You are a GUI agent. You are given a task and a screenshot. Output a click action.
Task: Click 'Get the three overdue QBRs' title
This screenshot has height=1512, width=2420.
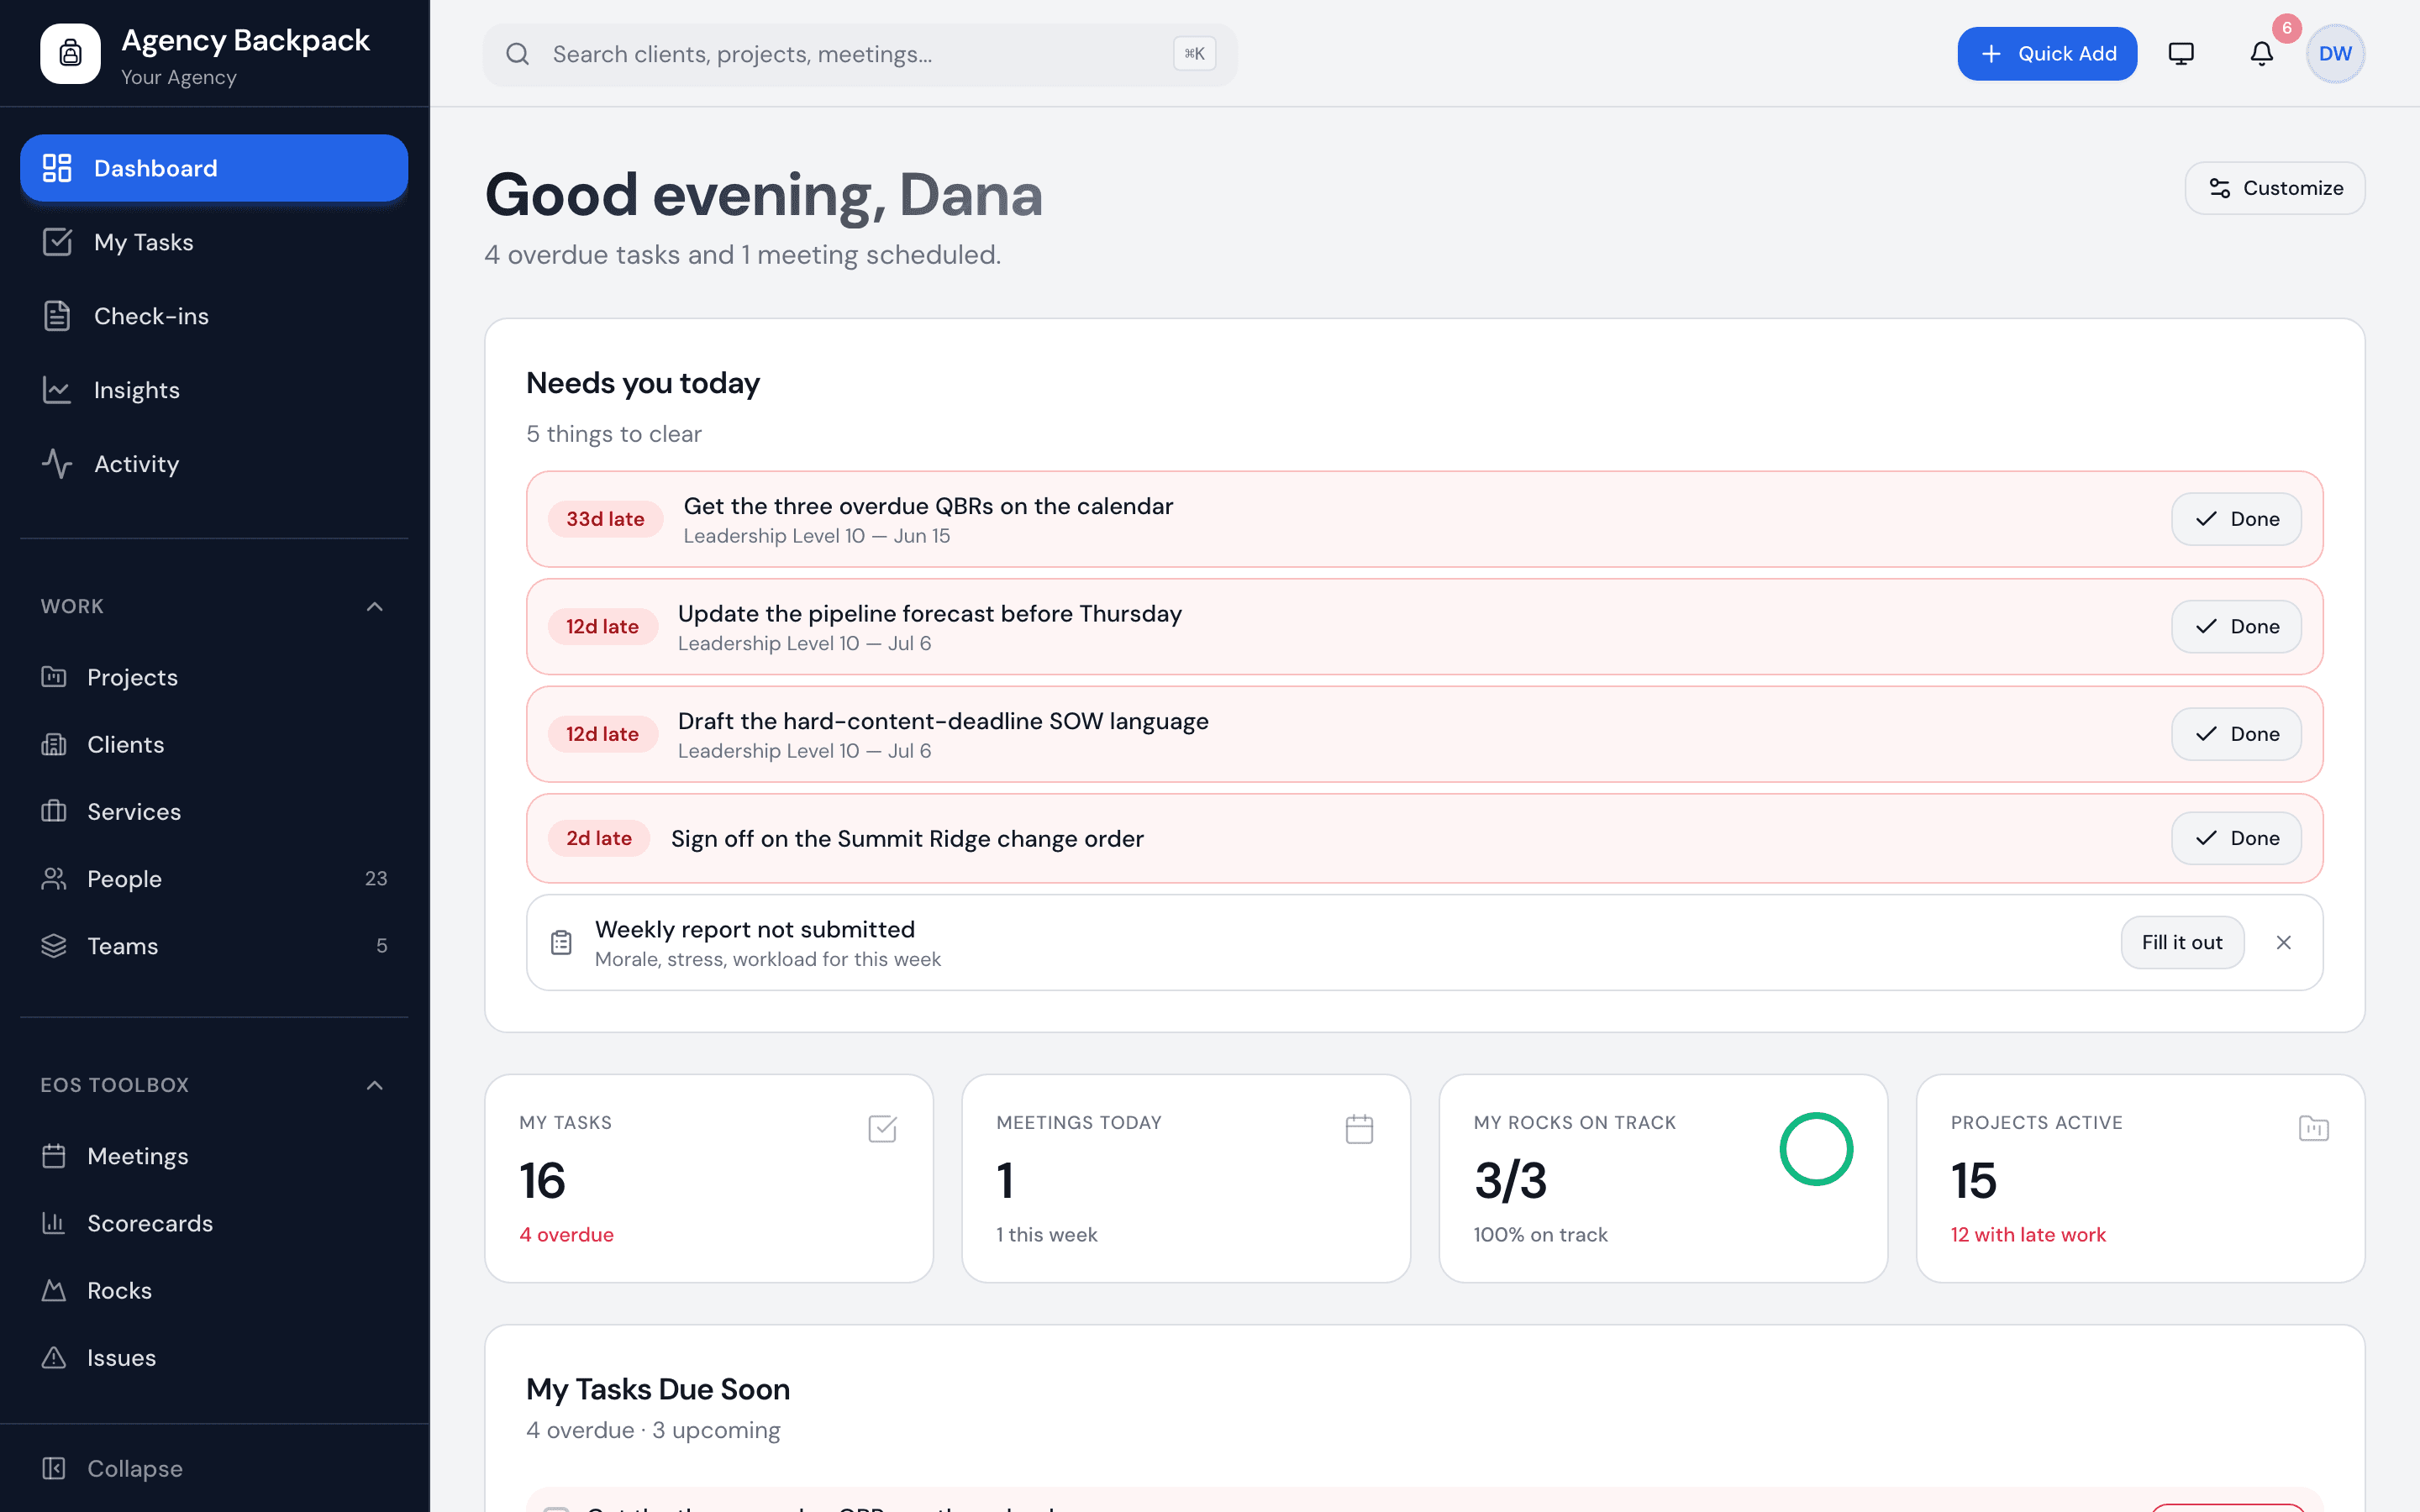[928, 506]
